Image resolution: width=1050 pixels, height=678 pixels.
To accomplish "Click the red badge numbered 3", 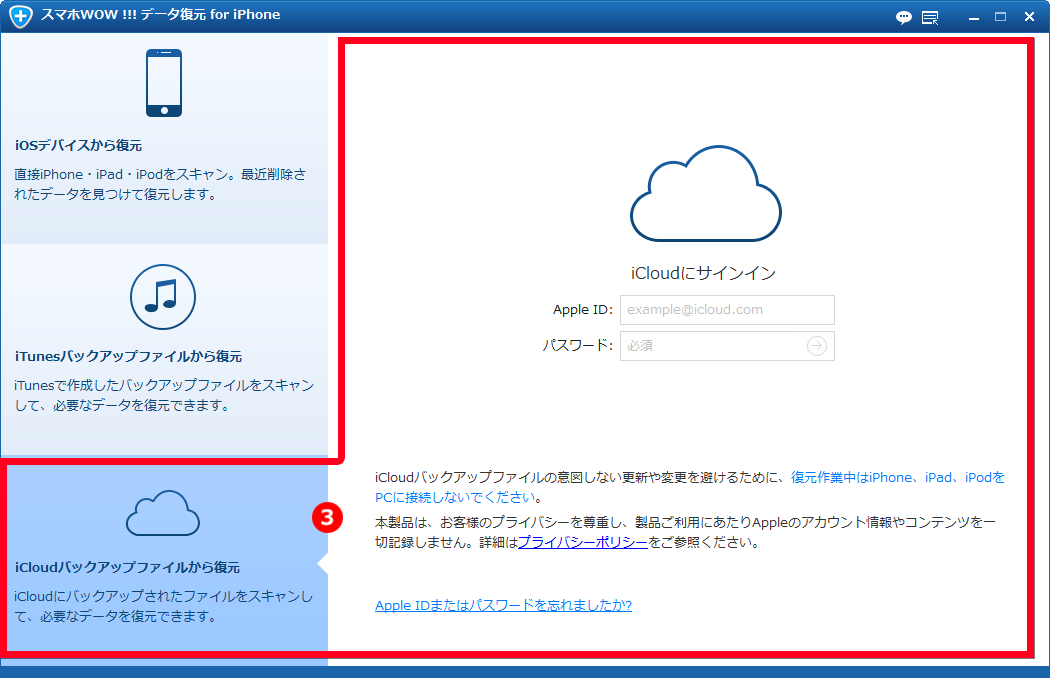I will [x=327, y=518].
